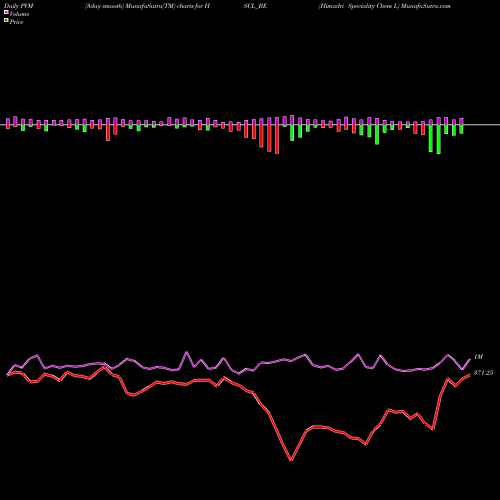Click the tallest green bar near the right end

point(439,139)
